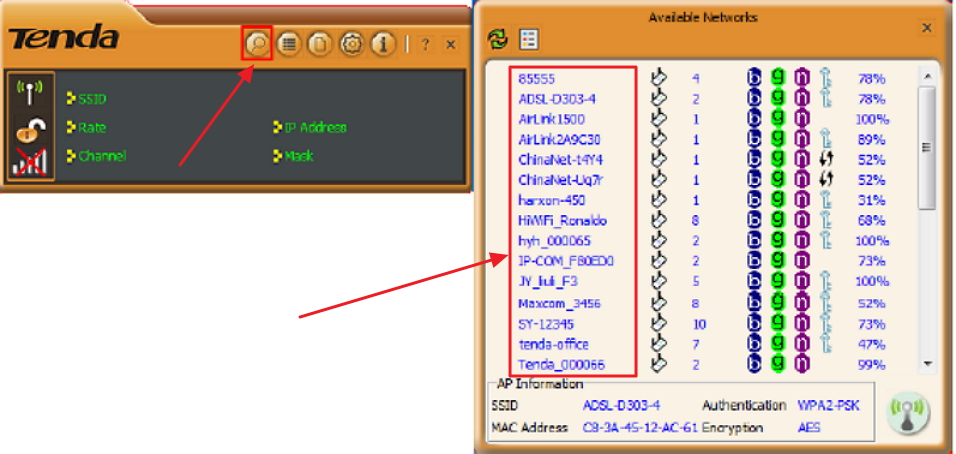
Task: Click the list view icon beside refresh
Action: (x=528, y=40)
